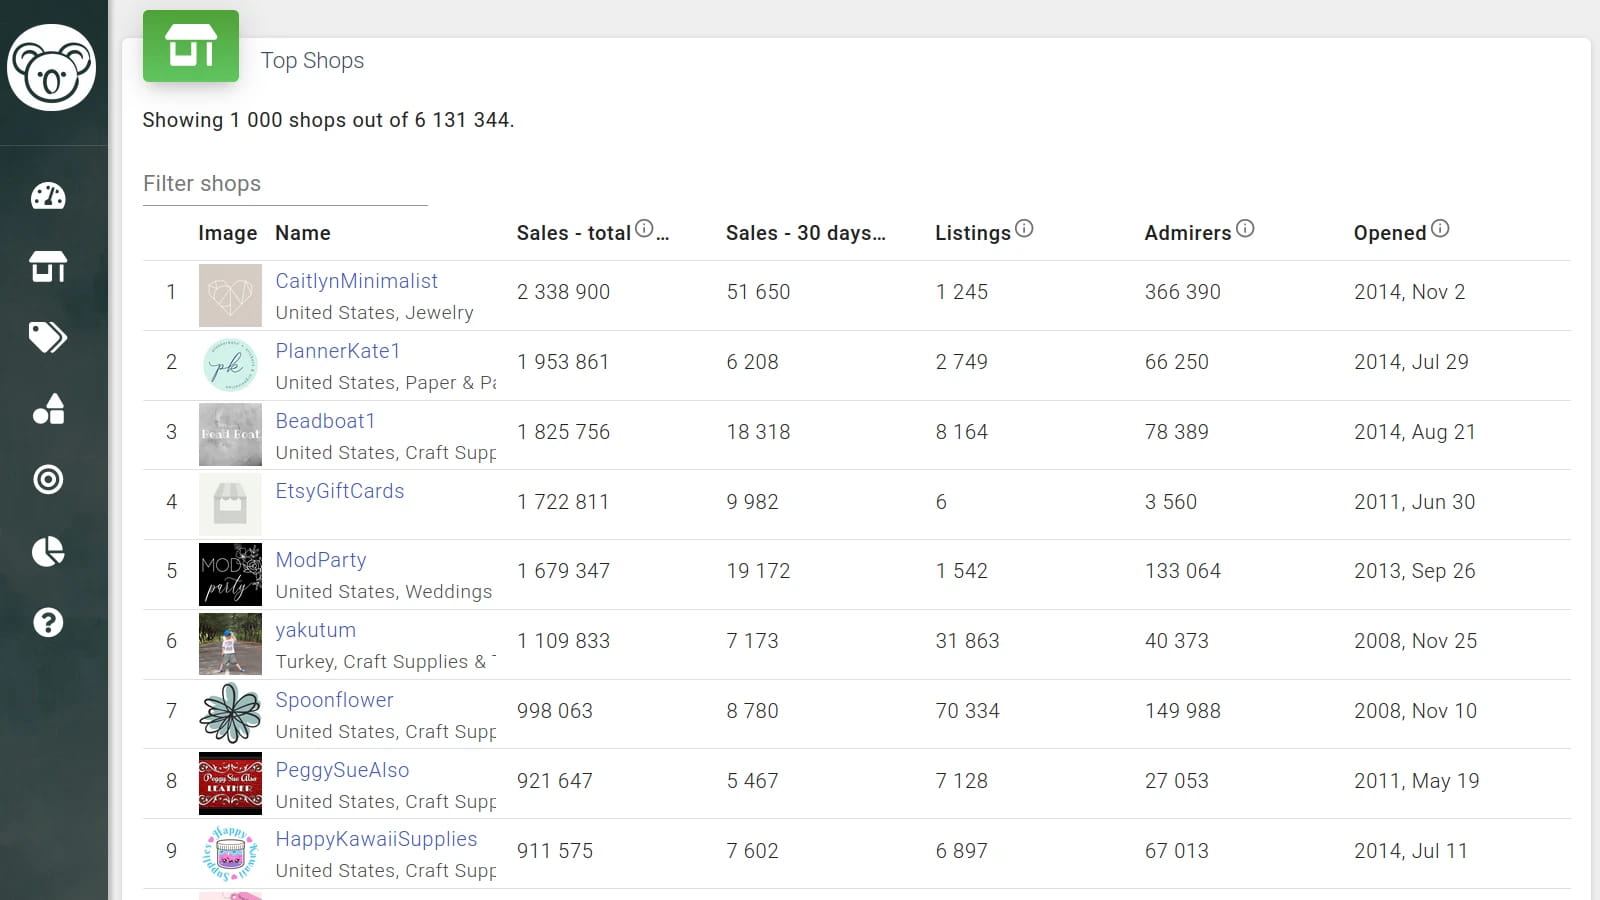Select admirers value 133 064
Viewport: 1600px width, 900px height.
point(1183,571)
